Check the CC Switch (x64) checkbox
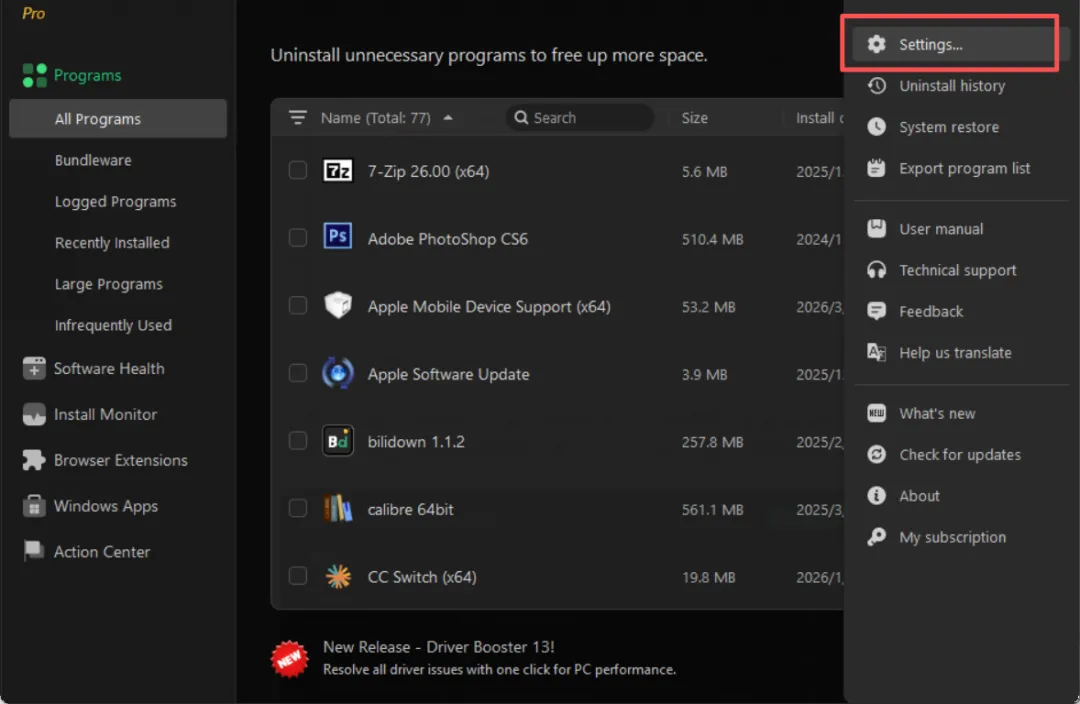The height and width of the screenshot is (704, 1080). pyautogui.click(x=298, y=577)
